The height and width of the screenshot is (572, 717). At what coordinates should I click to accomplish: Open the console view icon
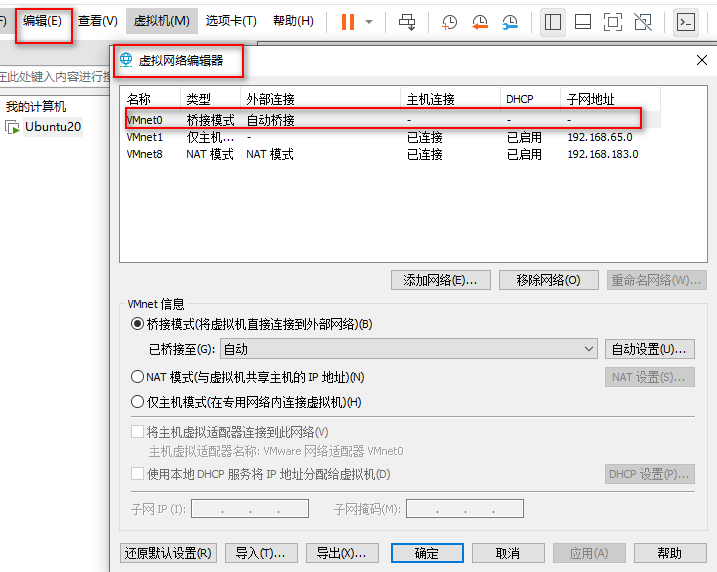click(x=686, y=21)
